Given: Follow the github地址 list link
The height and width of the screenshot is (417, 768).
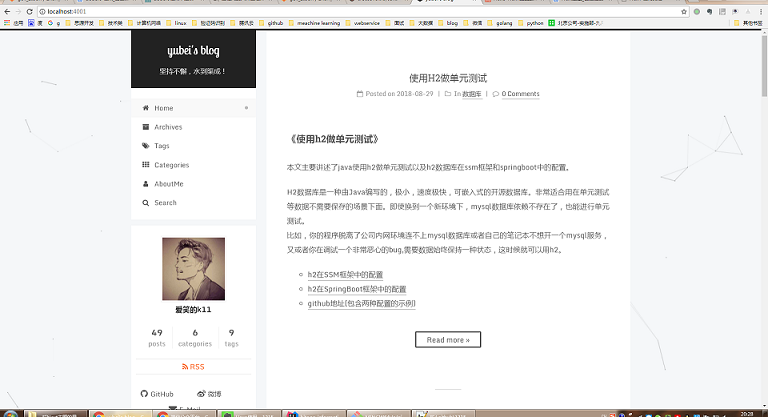Looking at the screenshot, I should tap(361, 303).
